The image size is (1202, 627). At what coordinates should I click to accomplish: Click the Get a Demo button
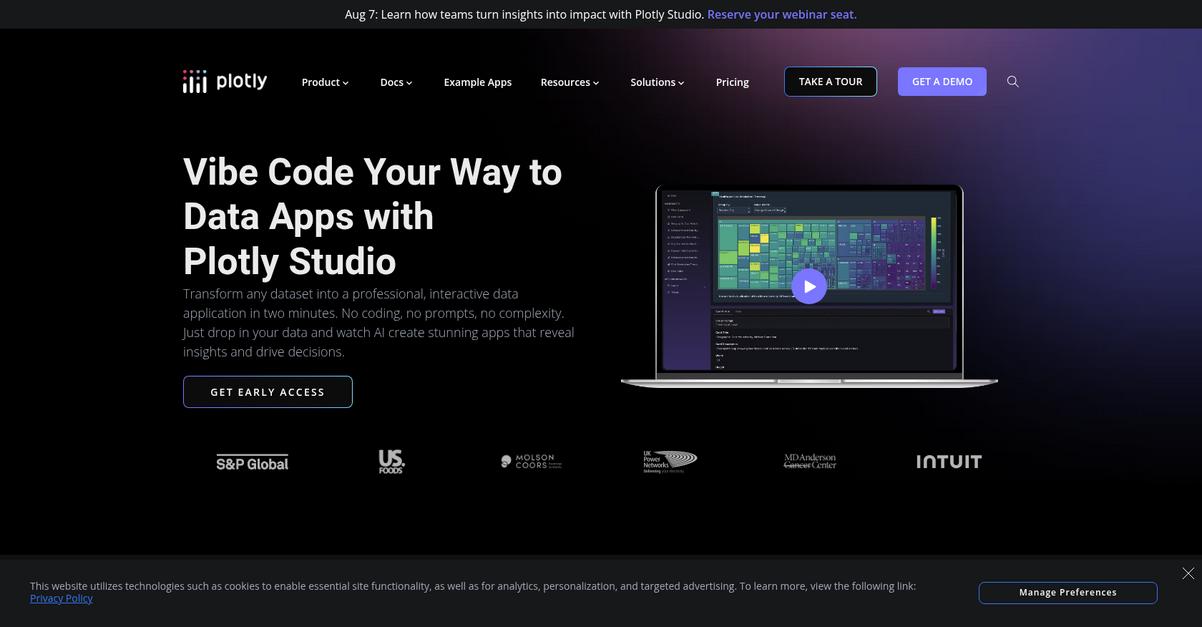pyautogui.click(x=942, y=82)
